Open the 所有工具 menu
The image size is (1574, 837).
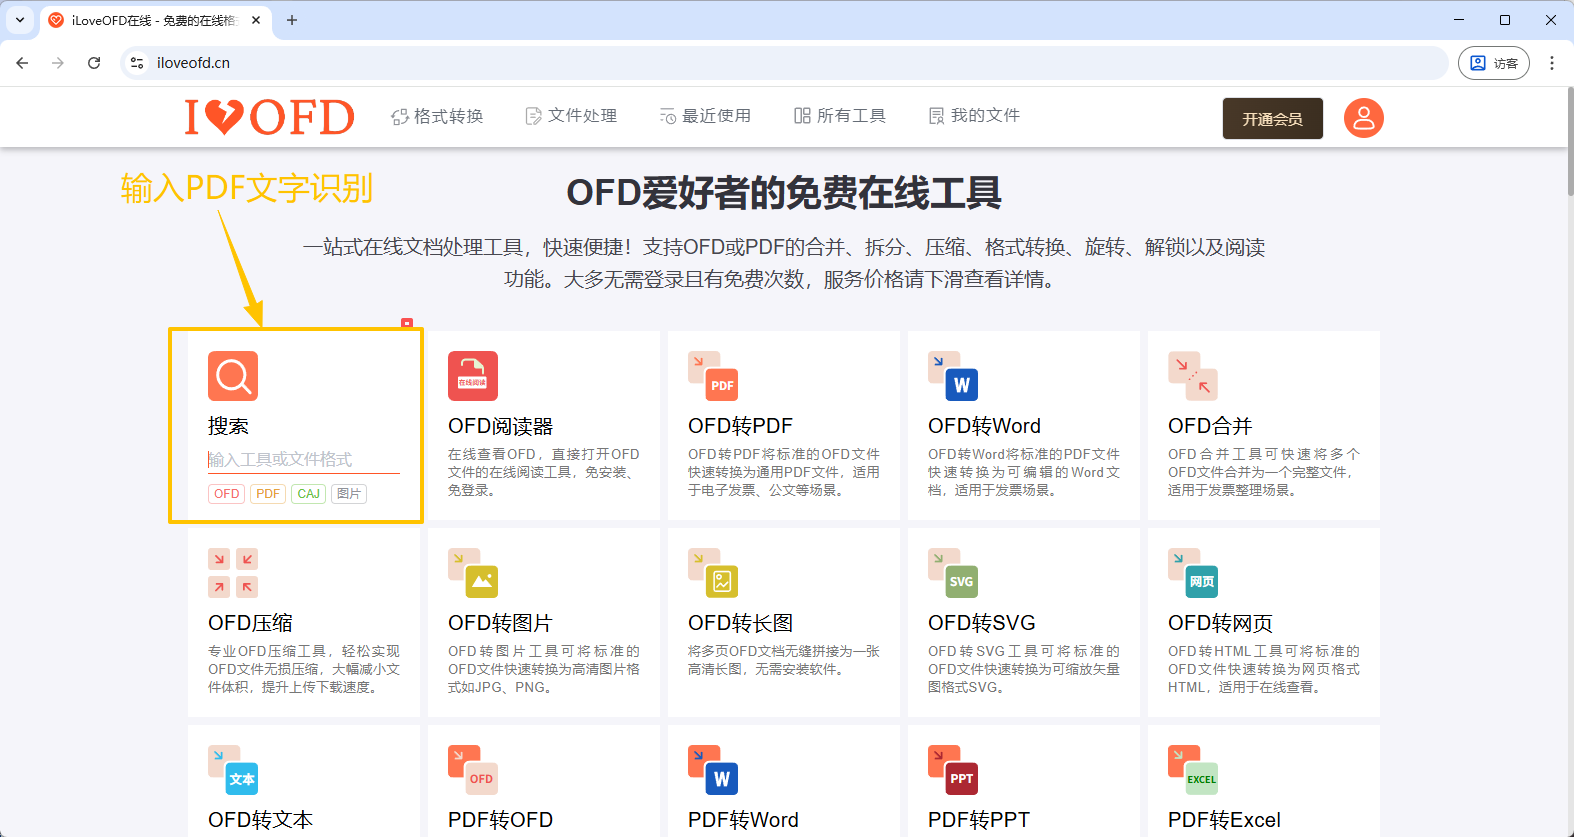point(840,116)
